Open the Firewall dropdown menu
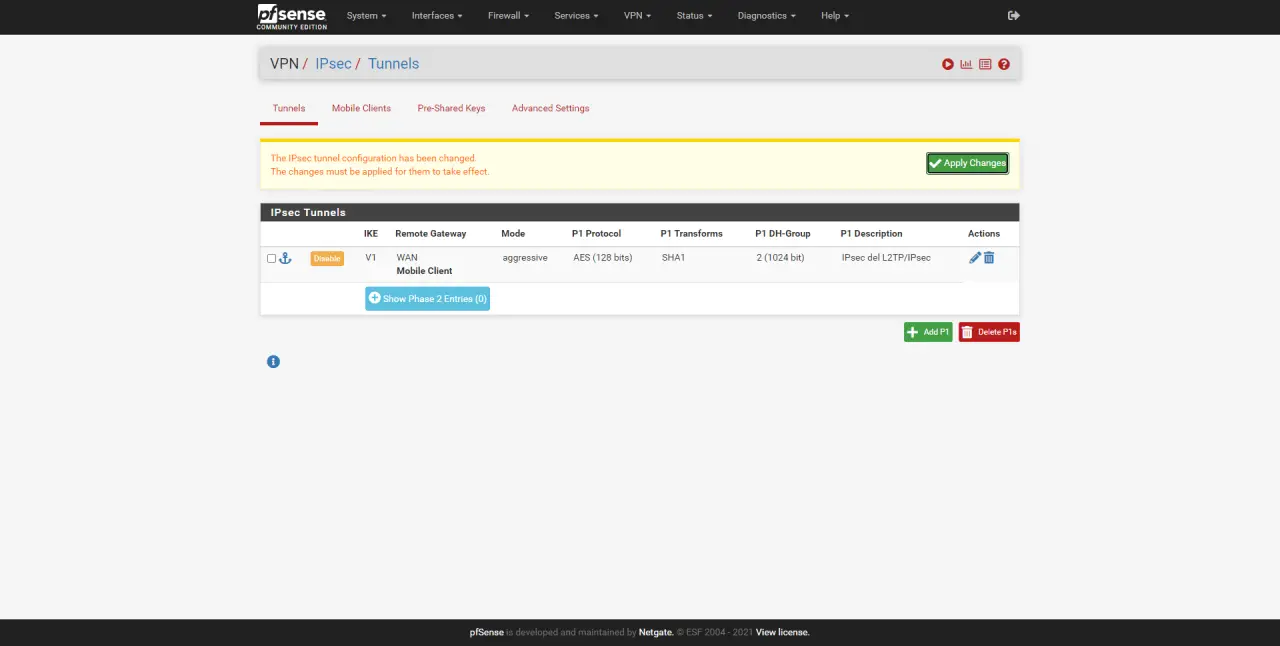This screenshot has width=1280, height=646. tap(508, 16)
